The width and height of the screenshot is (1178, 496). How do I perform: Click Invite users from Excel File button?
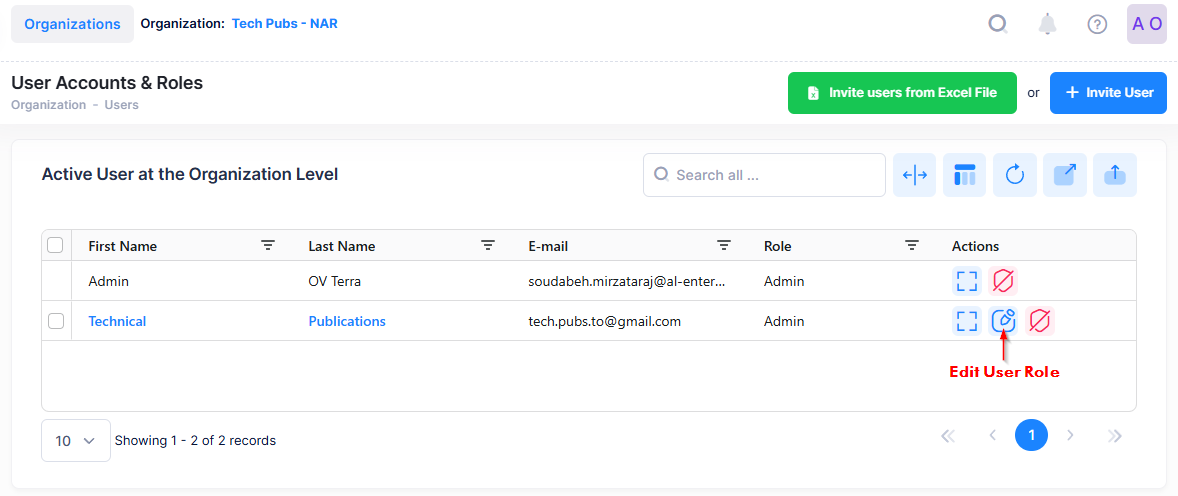[902, 93]
